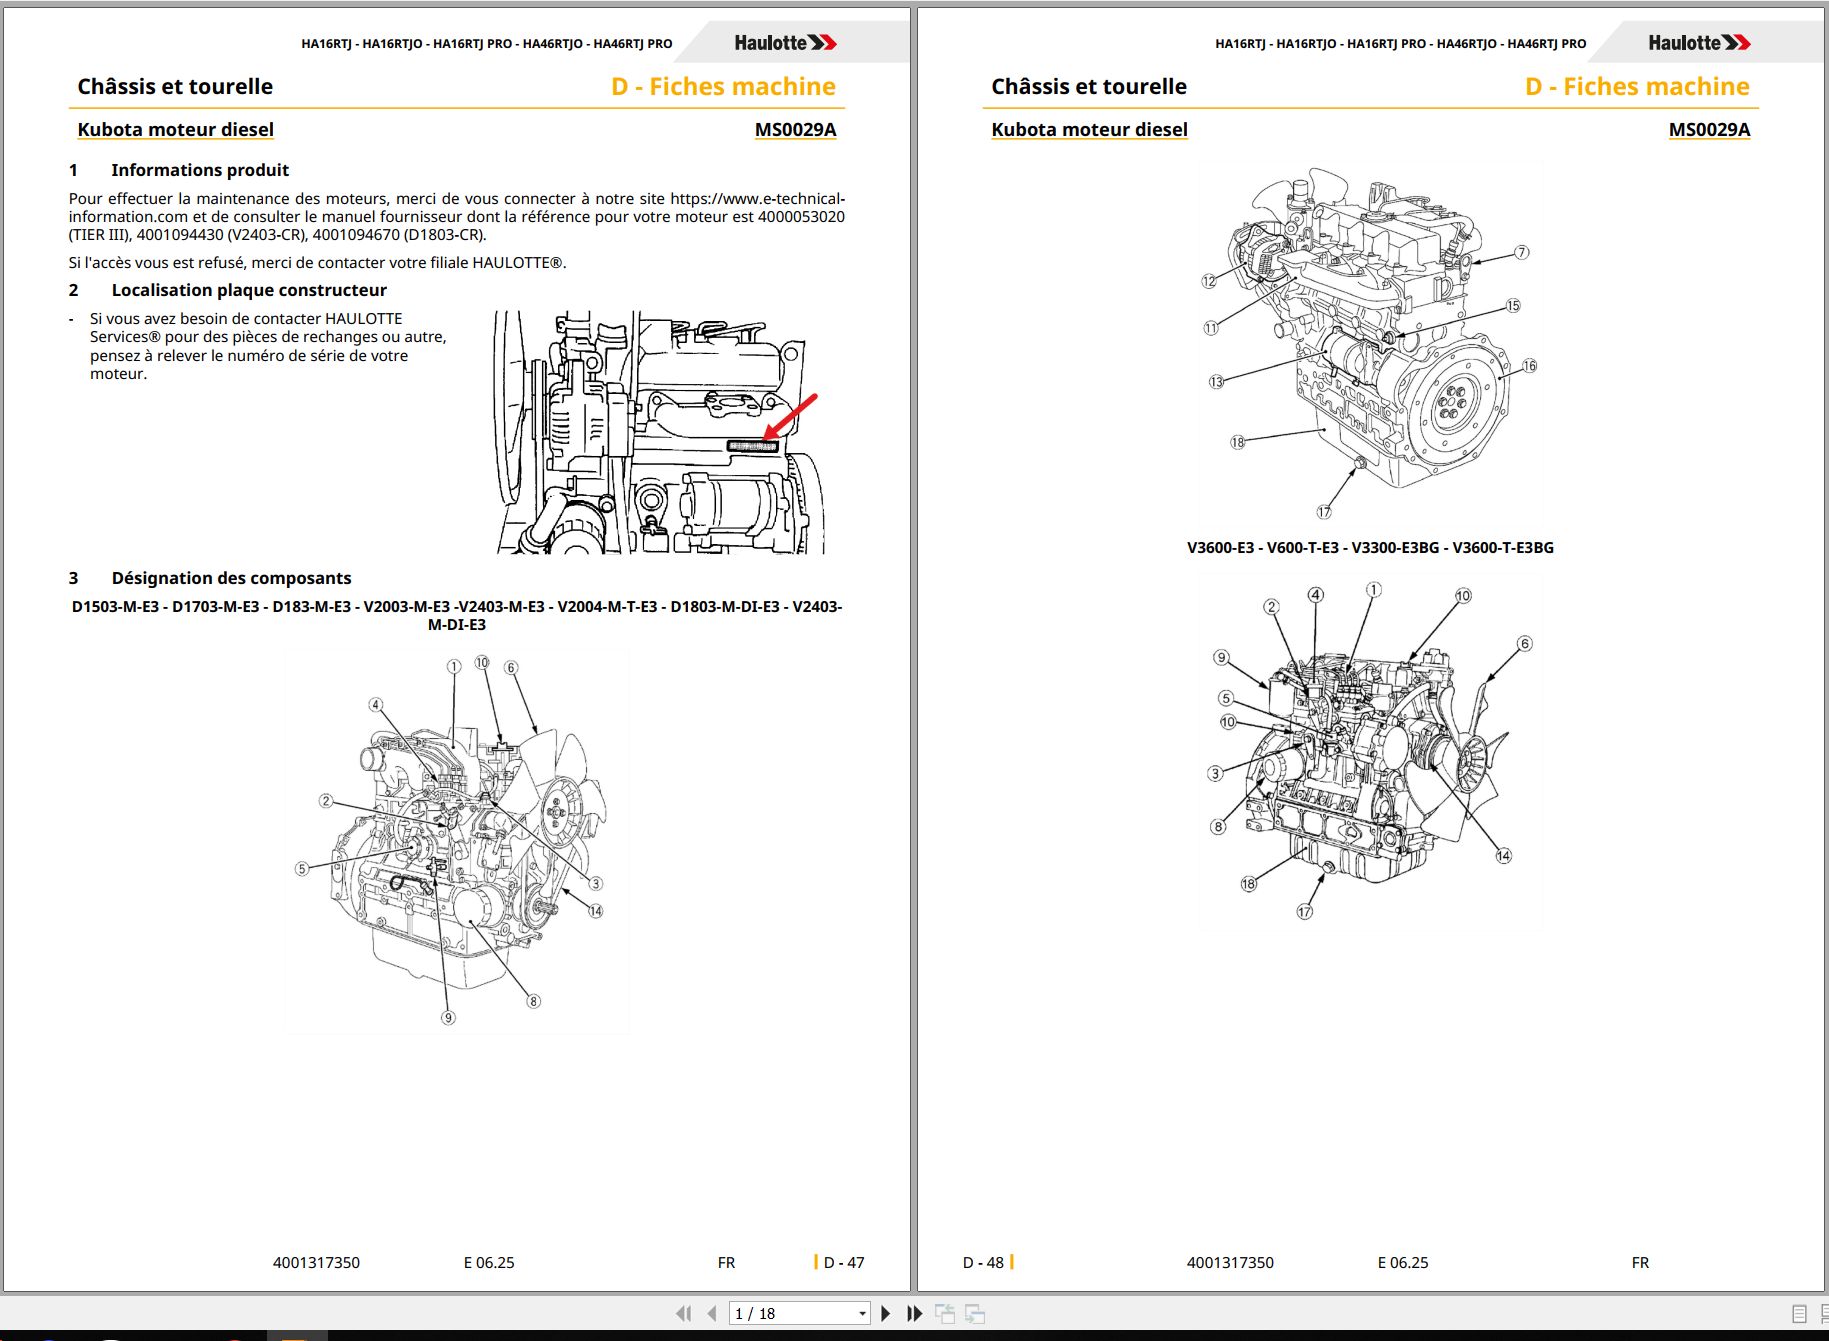The image size is (1829, 1341).
Task: Go to the next page
Action: coord(885,1313)
